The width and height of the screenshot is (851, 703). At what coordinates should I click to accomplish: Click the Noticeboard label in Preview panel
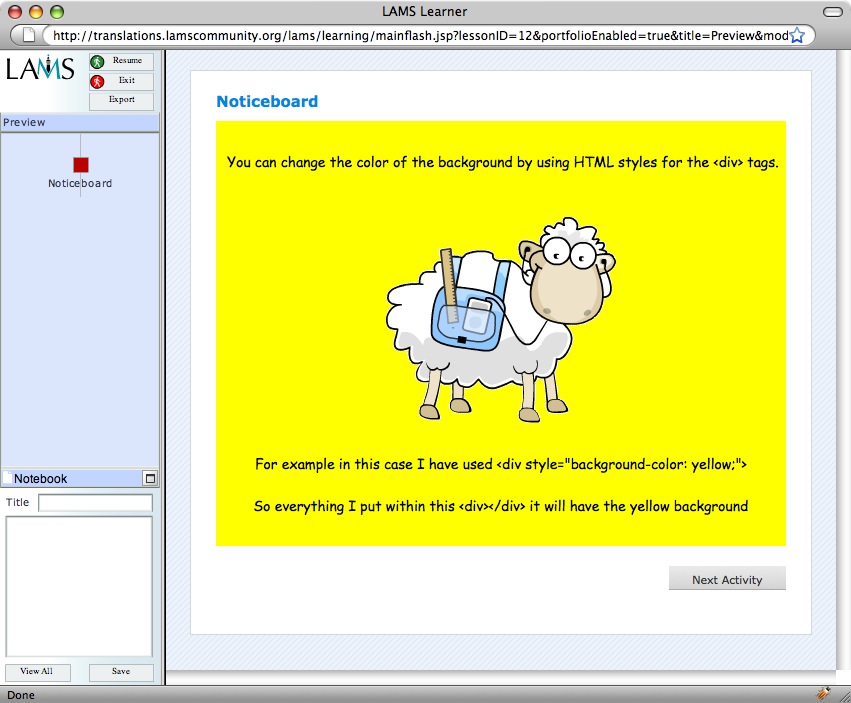coord(80,184)
